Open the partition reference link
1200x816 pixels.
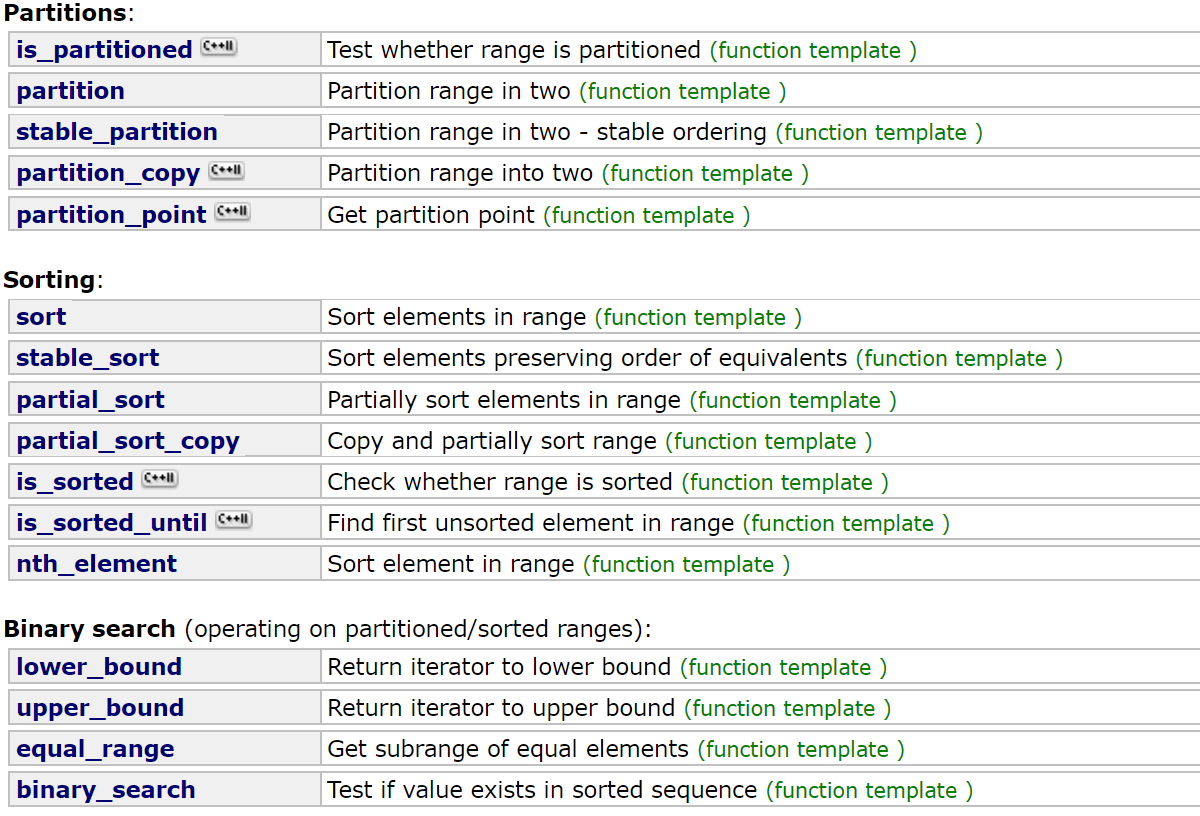click(x=70, y=91)
